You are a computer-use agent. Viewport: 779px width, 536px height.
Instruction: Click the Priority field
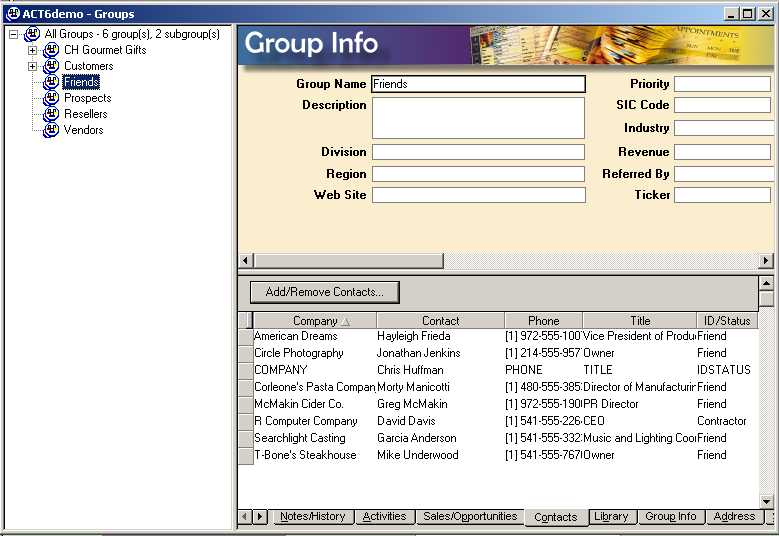pos(722,84)
